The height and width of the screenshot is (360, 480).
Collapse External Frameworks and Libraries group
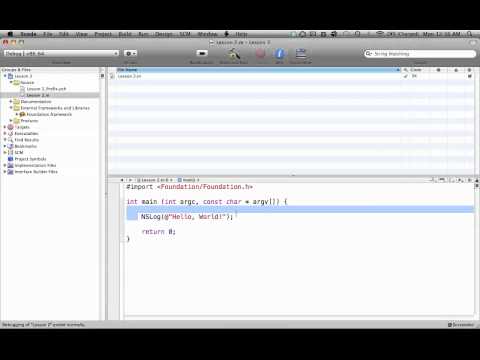[11, 108]
